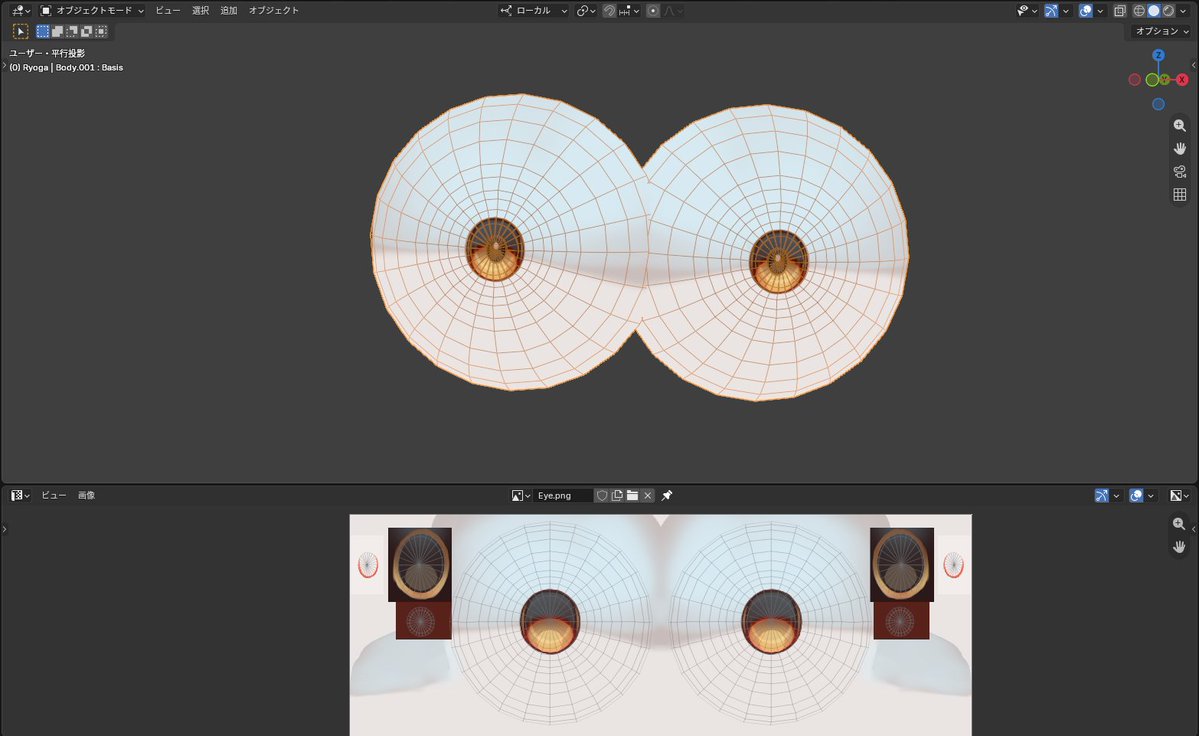Choose the invert selection mode icon

[x=86, y=31]
